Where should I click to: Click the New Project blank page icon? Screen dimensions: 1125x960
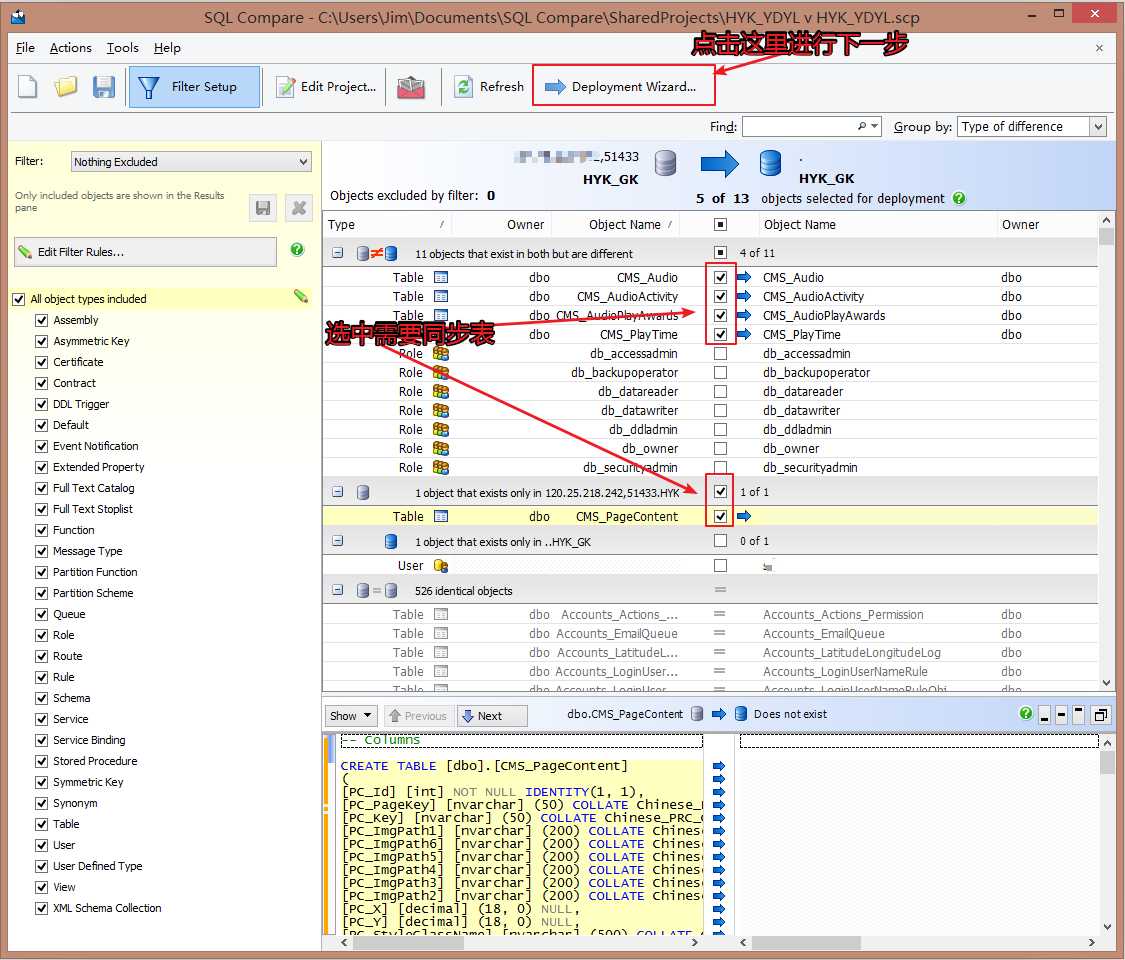tap(28, 87)
